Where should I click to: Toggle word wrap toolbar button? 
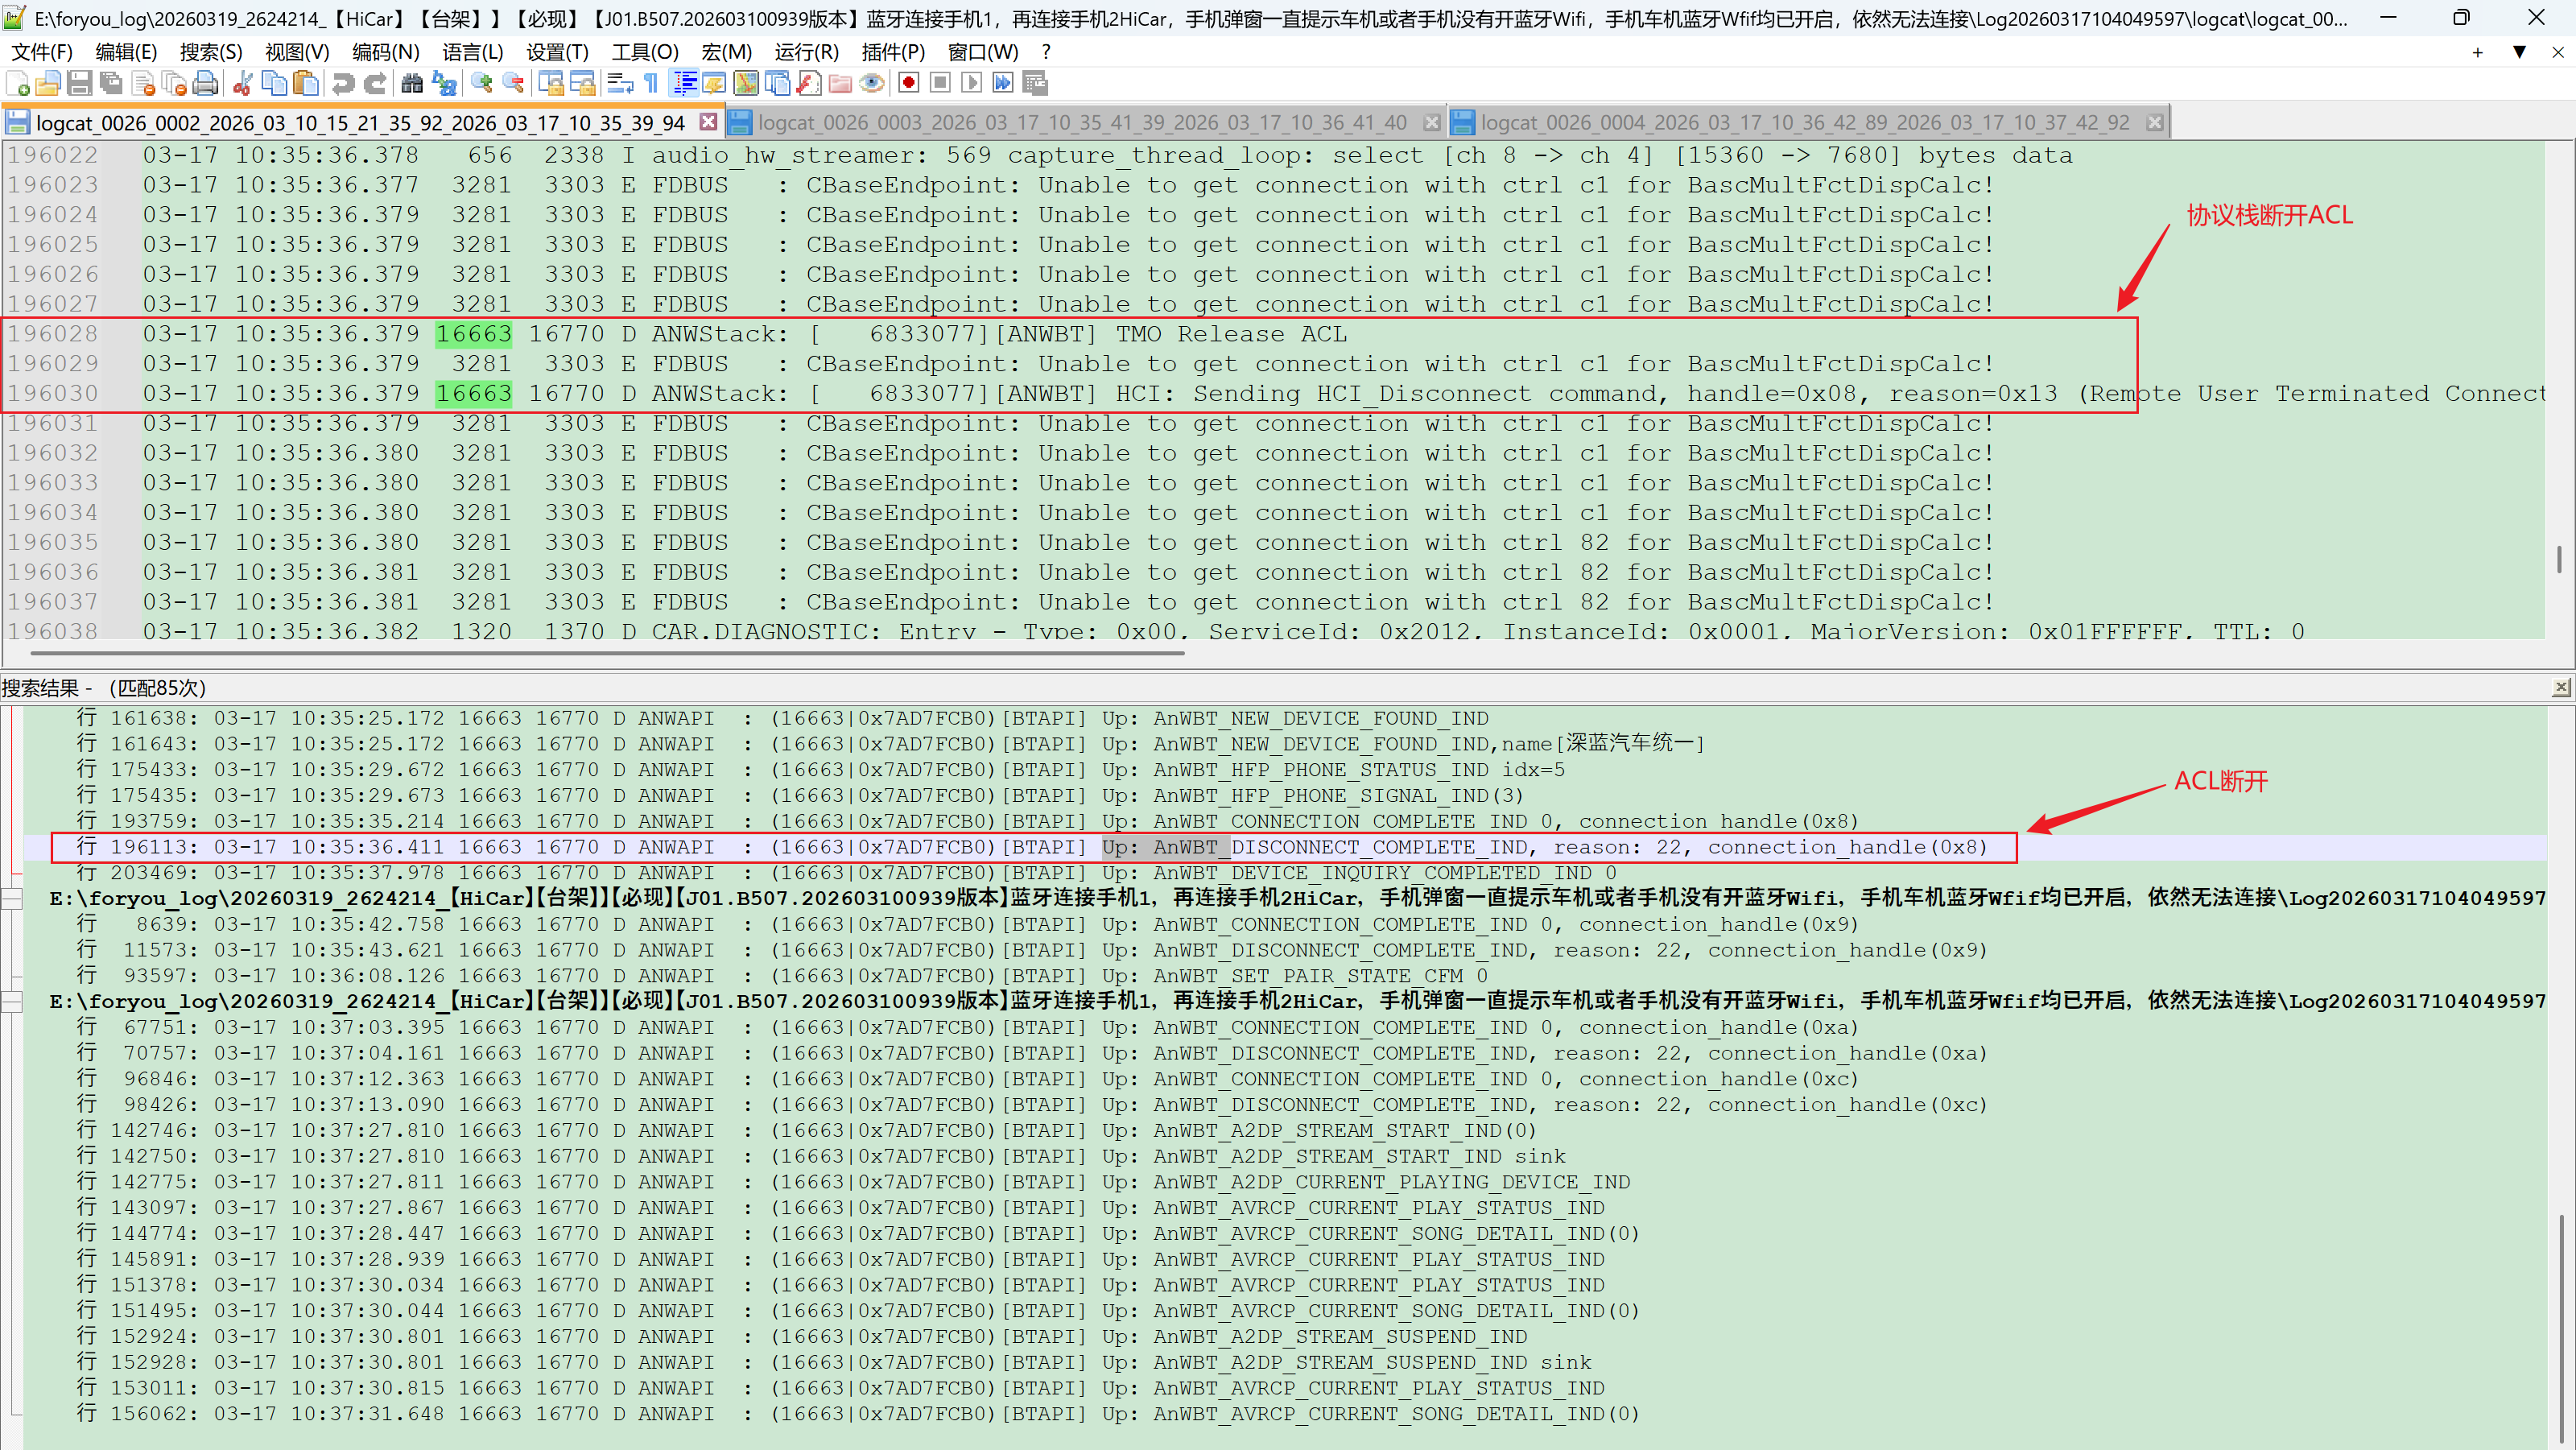pyautogui.click(x=619, y=84)
